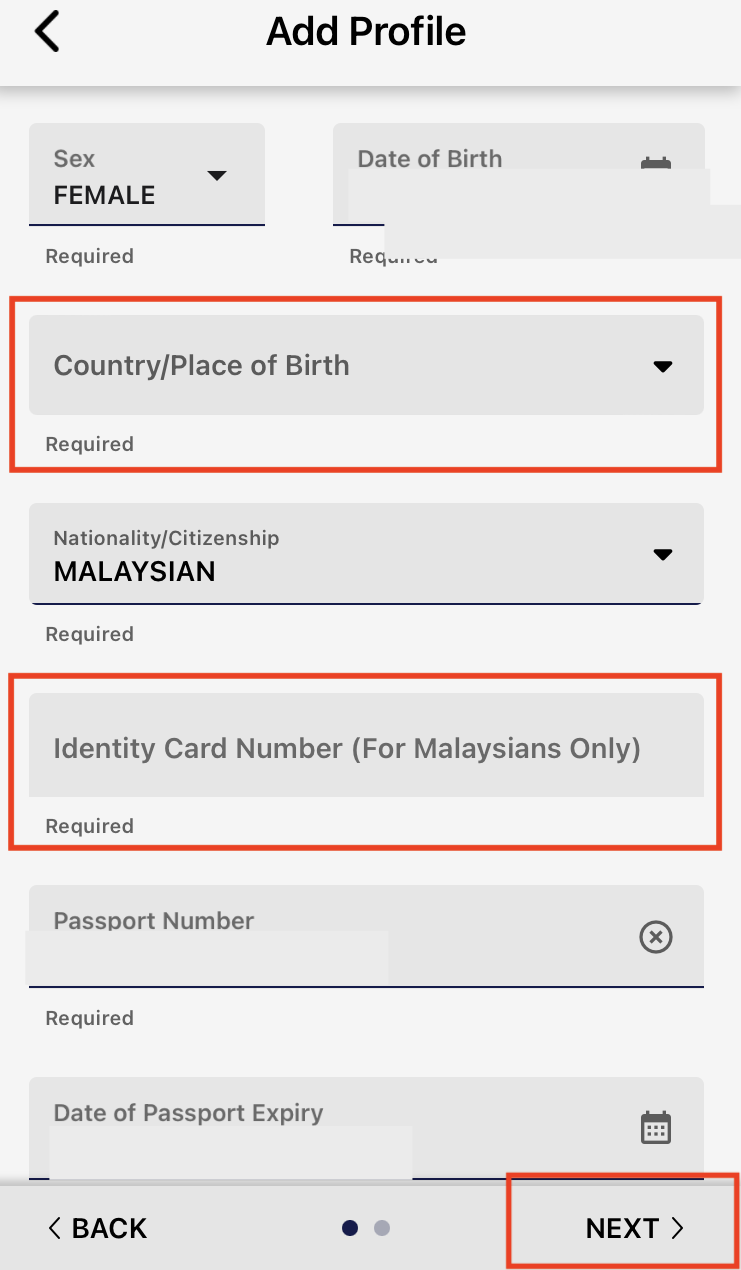Expand the Sex dropdown arrow

click(x=217, y=176)
